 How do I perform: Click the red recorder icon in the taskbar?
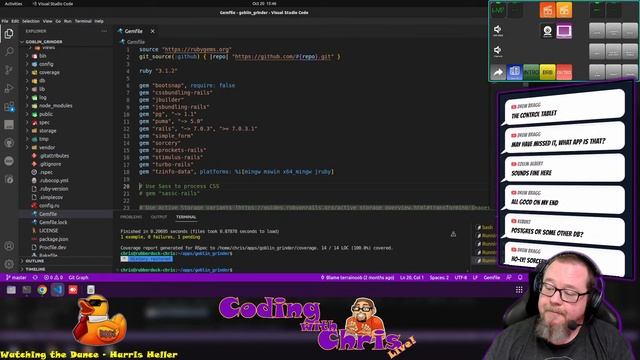73,290
